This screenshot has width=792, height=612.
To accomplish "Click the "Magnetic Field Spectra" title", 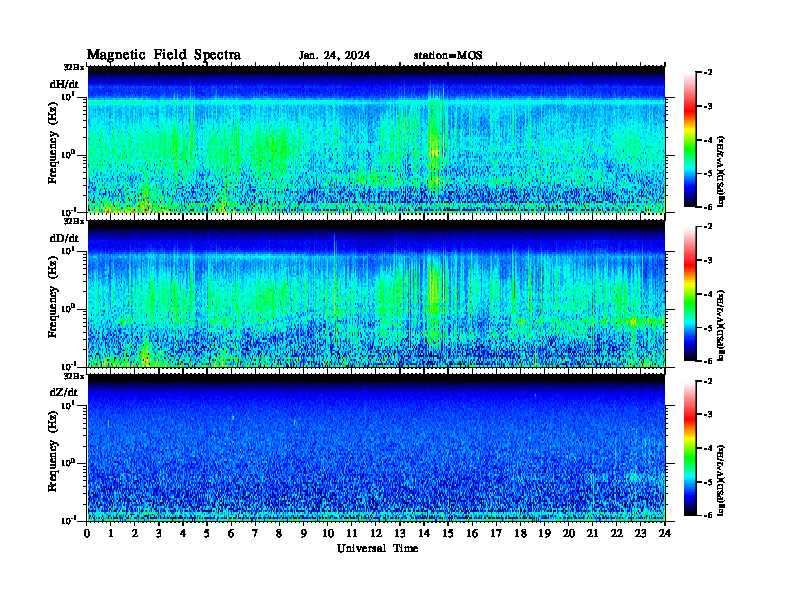I will point(164,55).
